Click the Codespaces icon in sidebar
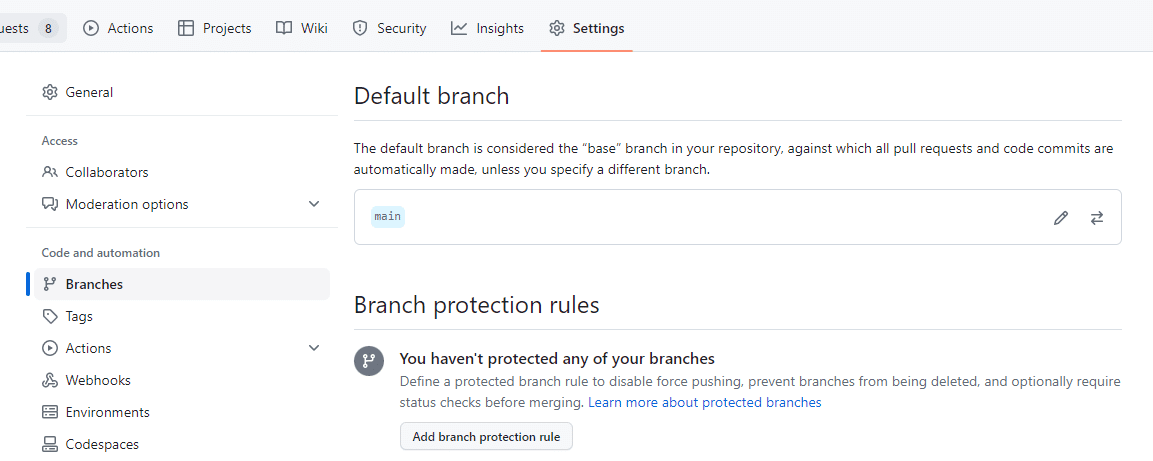Viewport: 1153px width, 461px height. coord(50,444)
